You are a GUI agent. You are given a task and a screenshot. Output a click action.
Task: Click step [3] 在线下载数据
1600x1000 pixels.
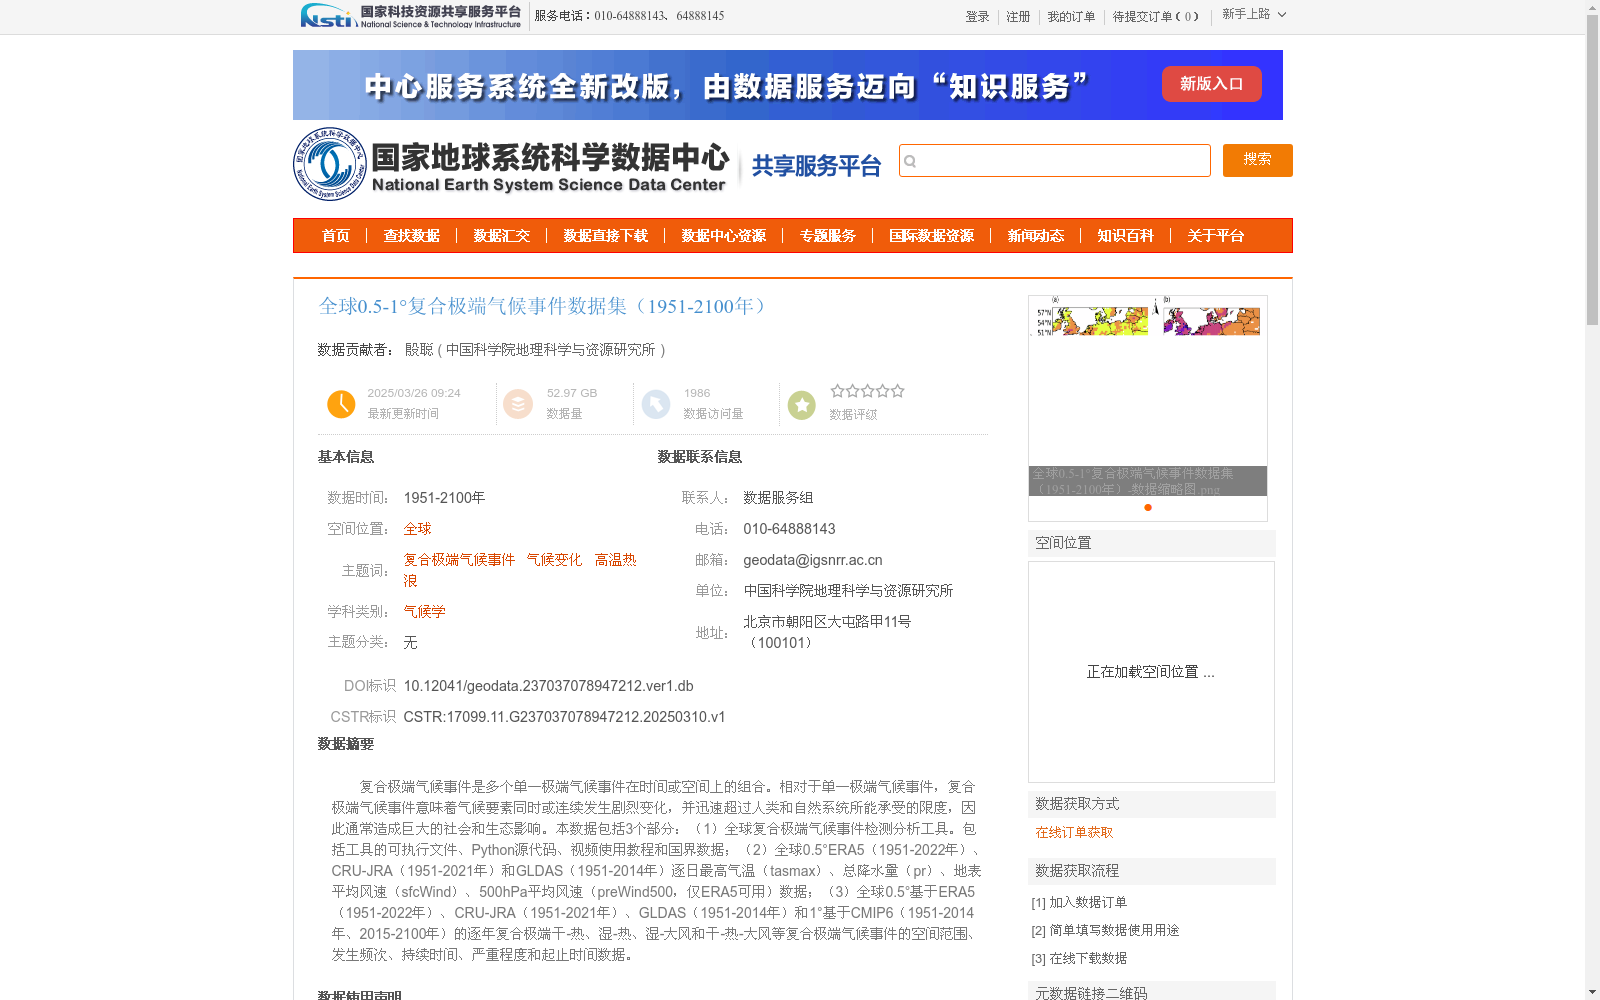click(1079, 958)
